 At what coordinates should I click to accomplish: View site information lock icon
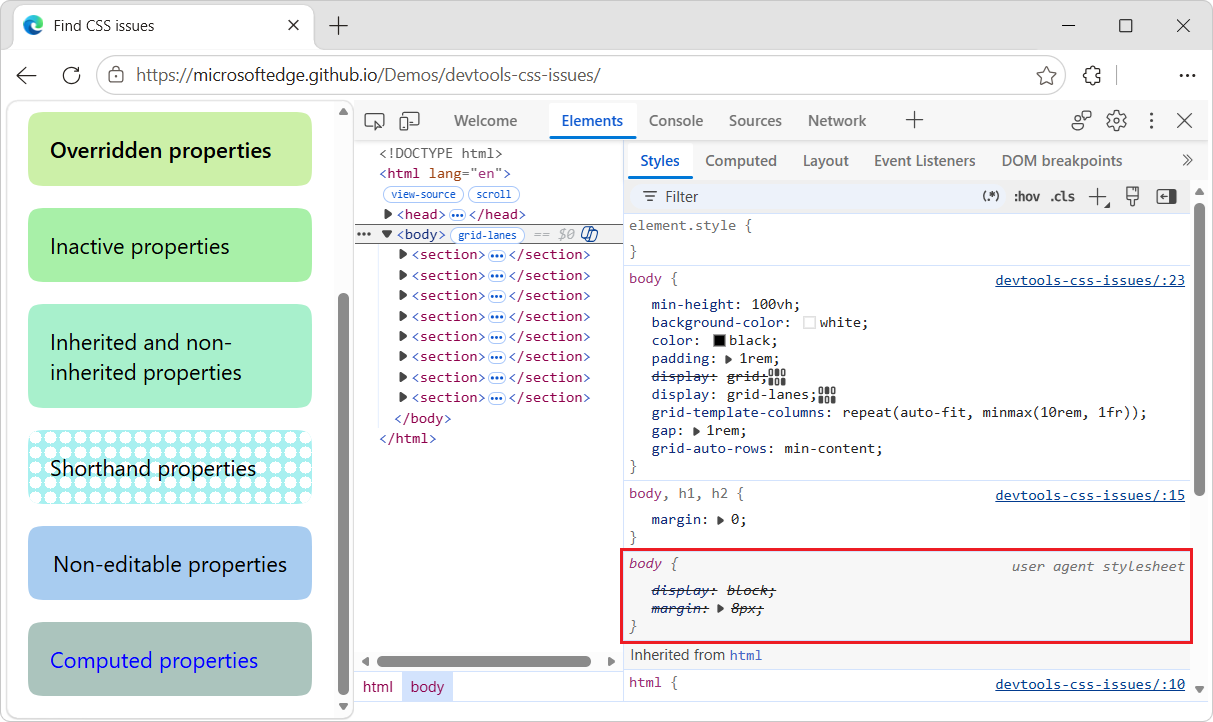(116, 75)
